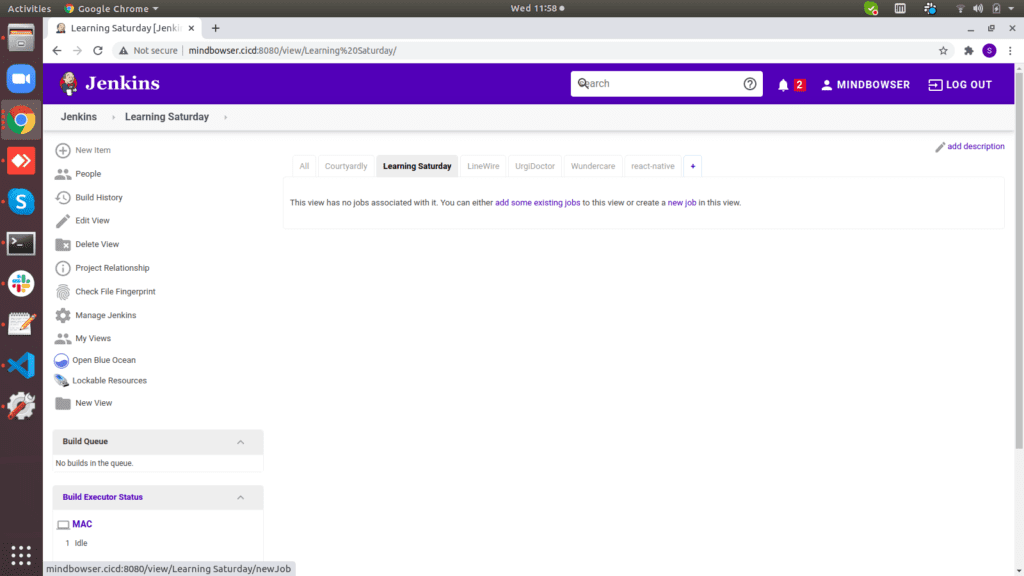This screenshot has width=1024, height=576.
Task: Expand the Jenkins breadcrumb arrow
Action: tap(113, 117)
